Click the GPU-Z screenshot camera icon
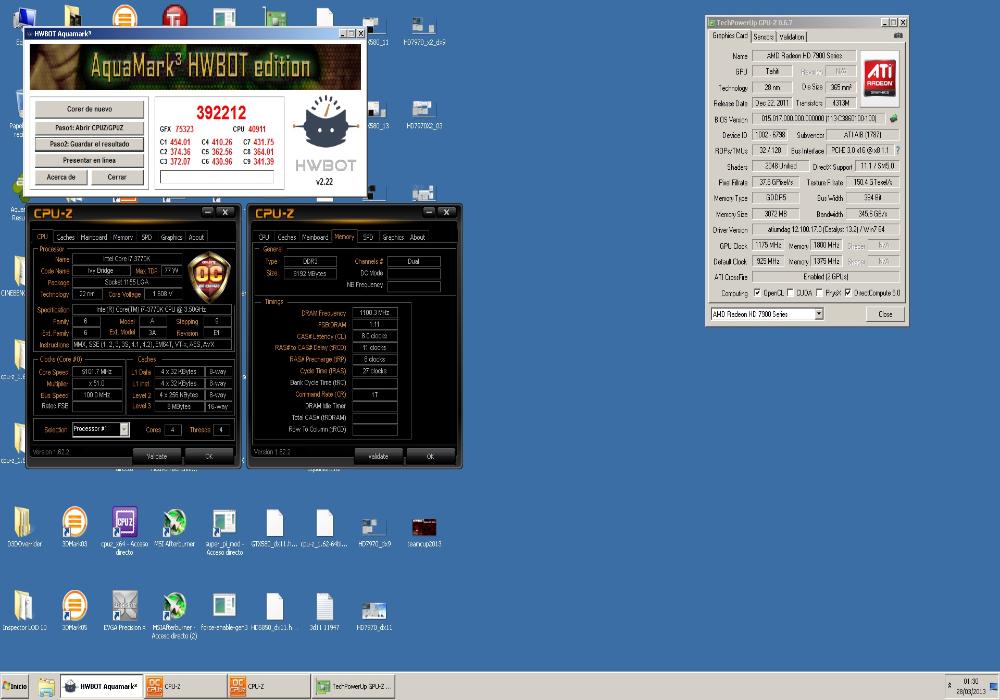Image resolution: width=1000 pixels, height=700 pixels. (x=898, y=36)
